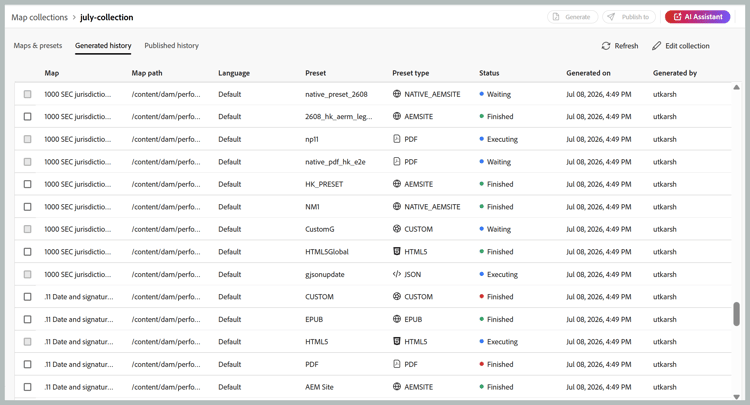
Task: Click gjsonupdate preset cell
Action: (325, 274)
